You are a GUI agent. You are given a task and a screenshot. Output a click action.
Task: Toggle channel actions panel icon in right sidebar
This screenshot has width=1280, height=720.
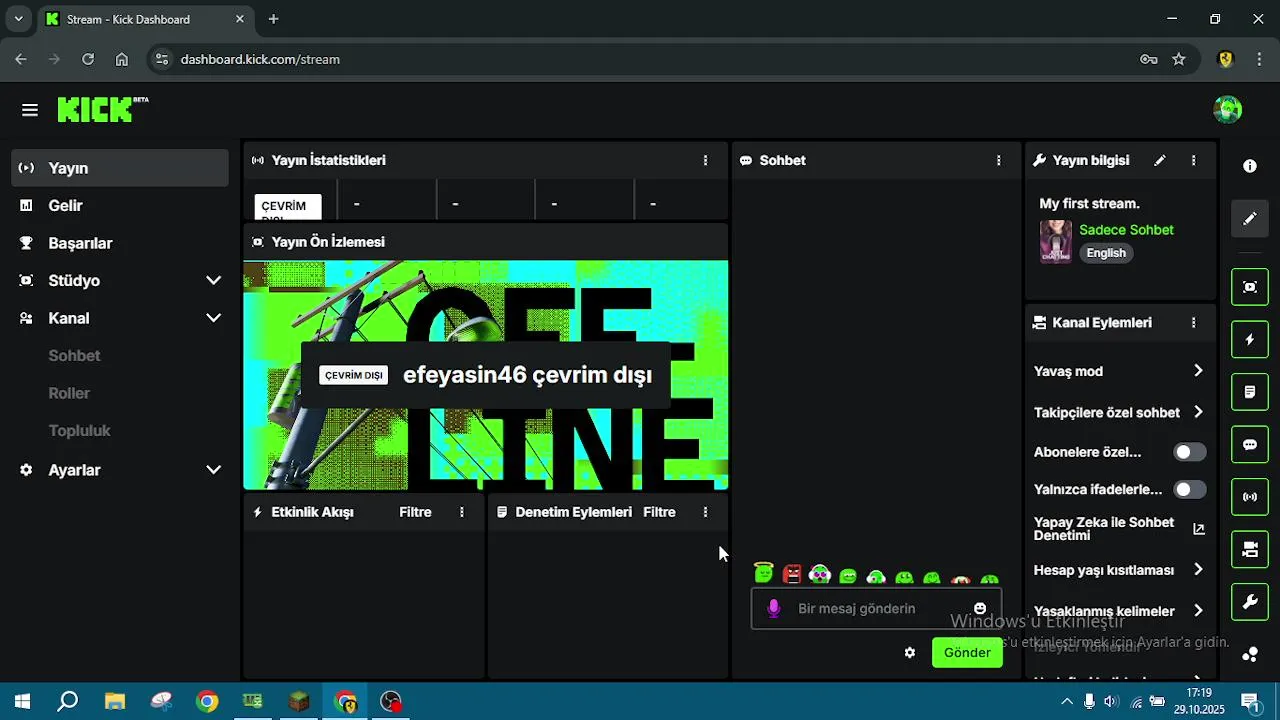click(1250, 549)
